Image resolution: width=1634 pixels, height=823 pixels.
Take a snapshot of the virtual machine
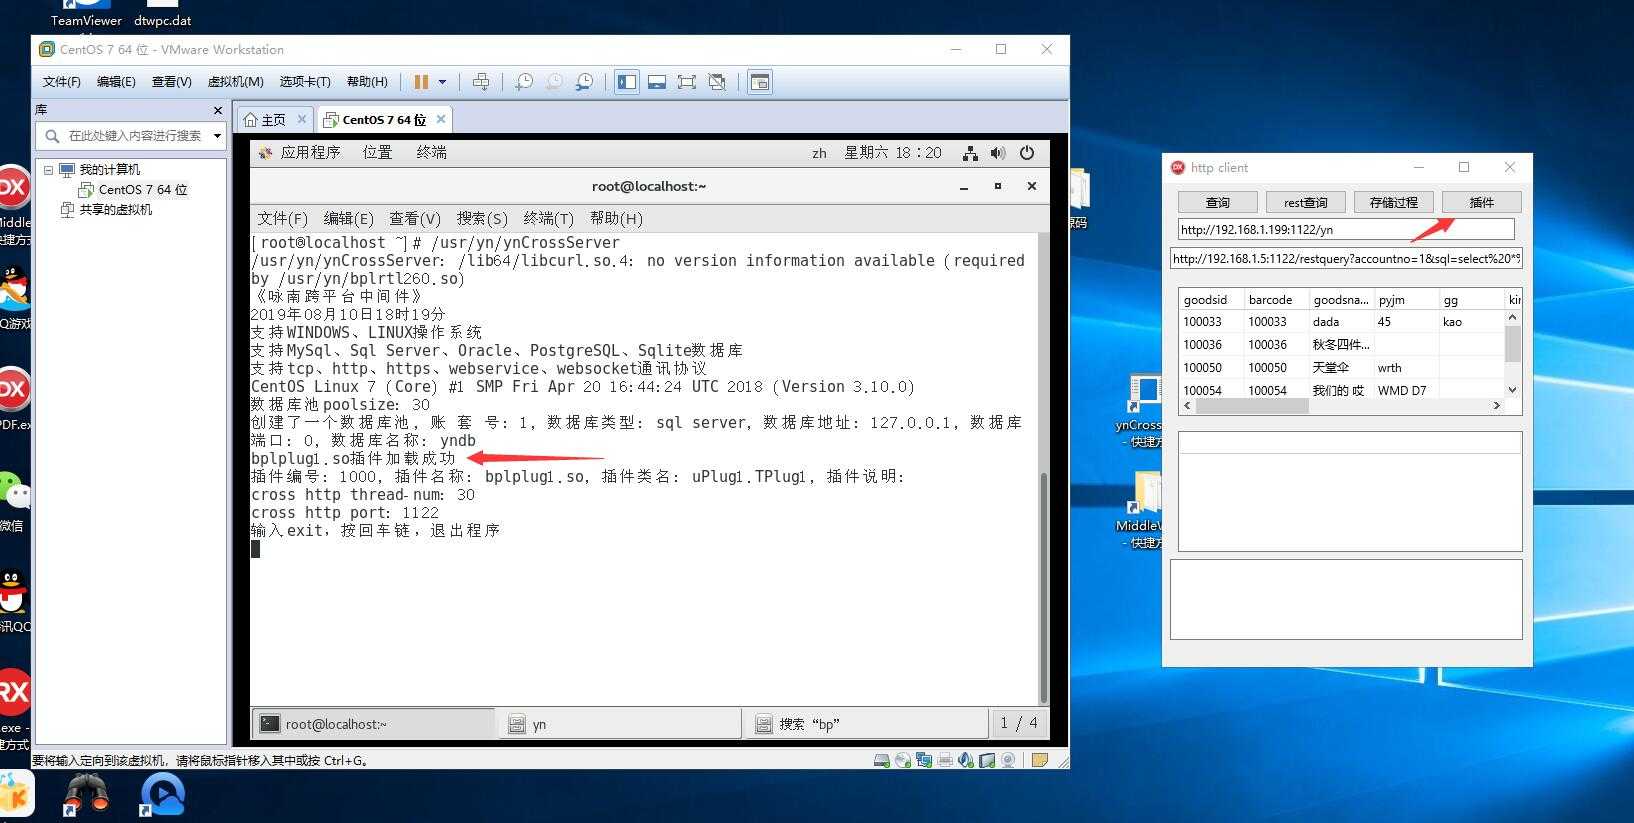pos(523,82)
